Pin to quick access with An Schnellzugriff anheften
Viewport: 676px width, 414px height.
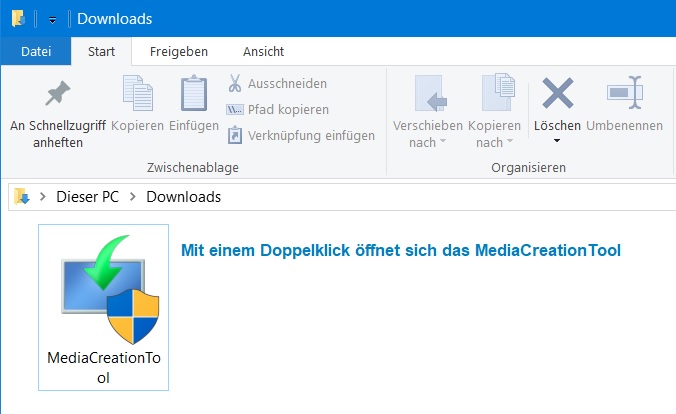[58, 114]
